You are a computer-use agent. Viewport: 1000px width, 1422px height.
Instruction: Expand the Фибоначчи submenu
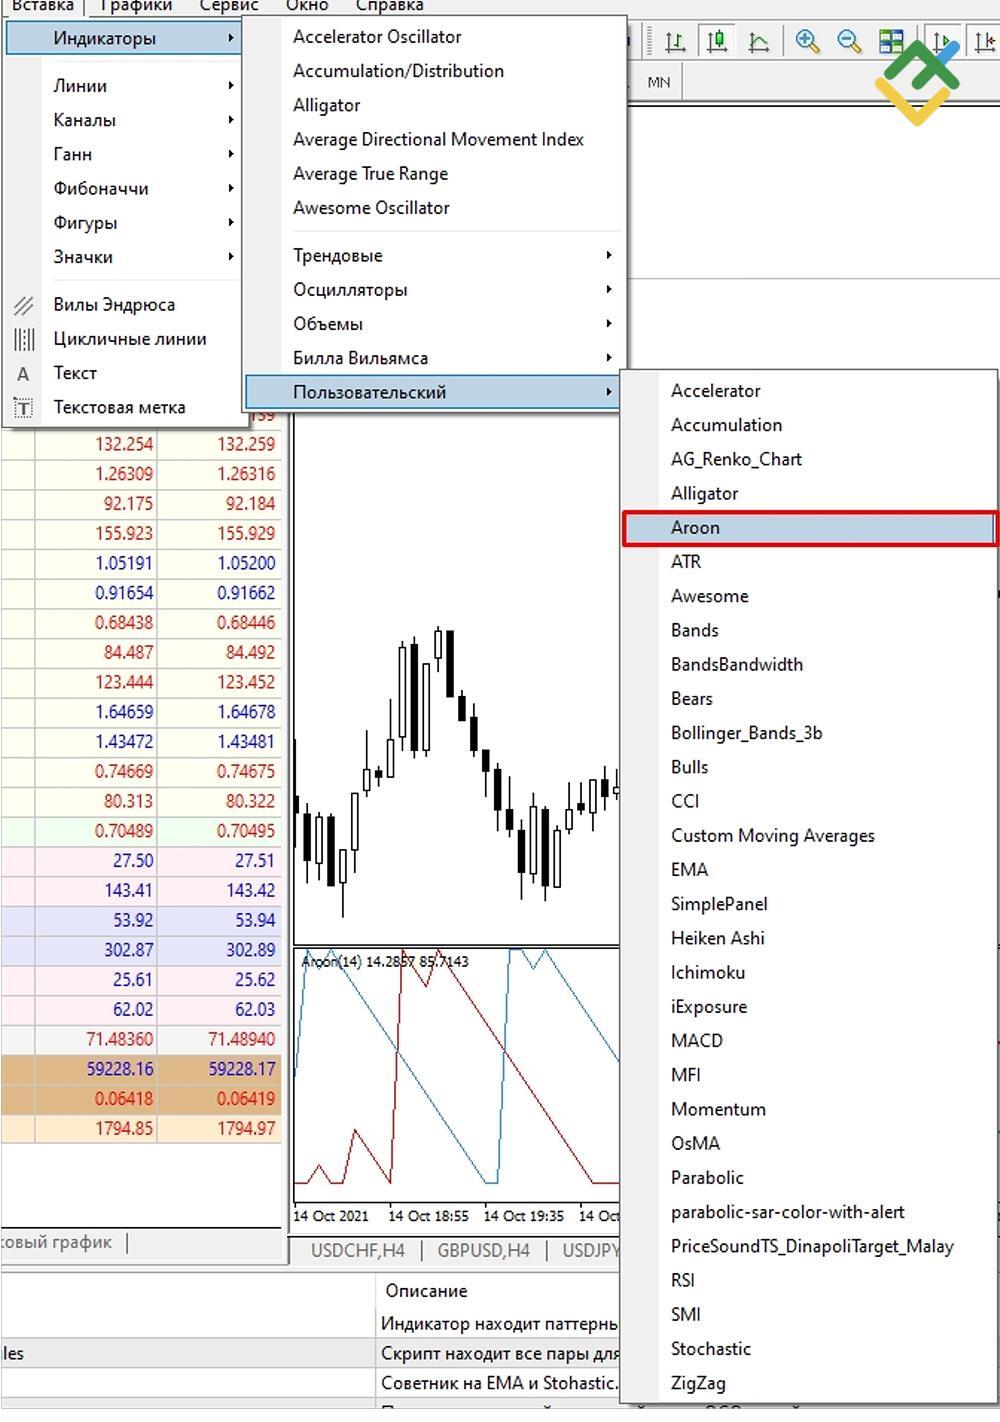point(122,188)
